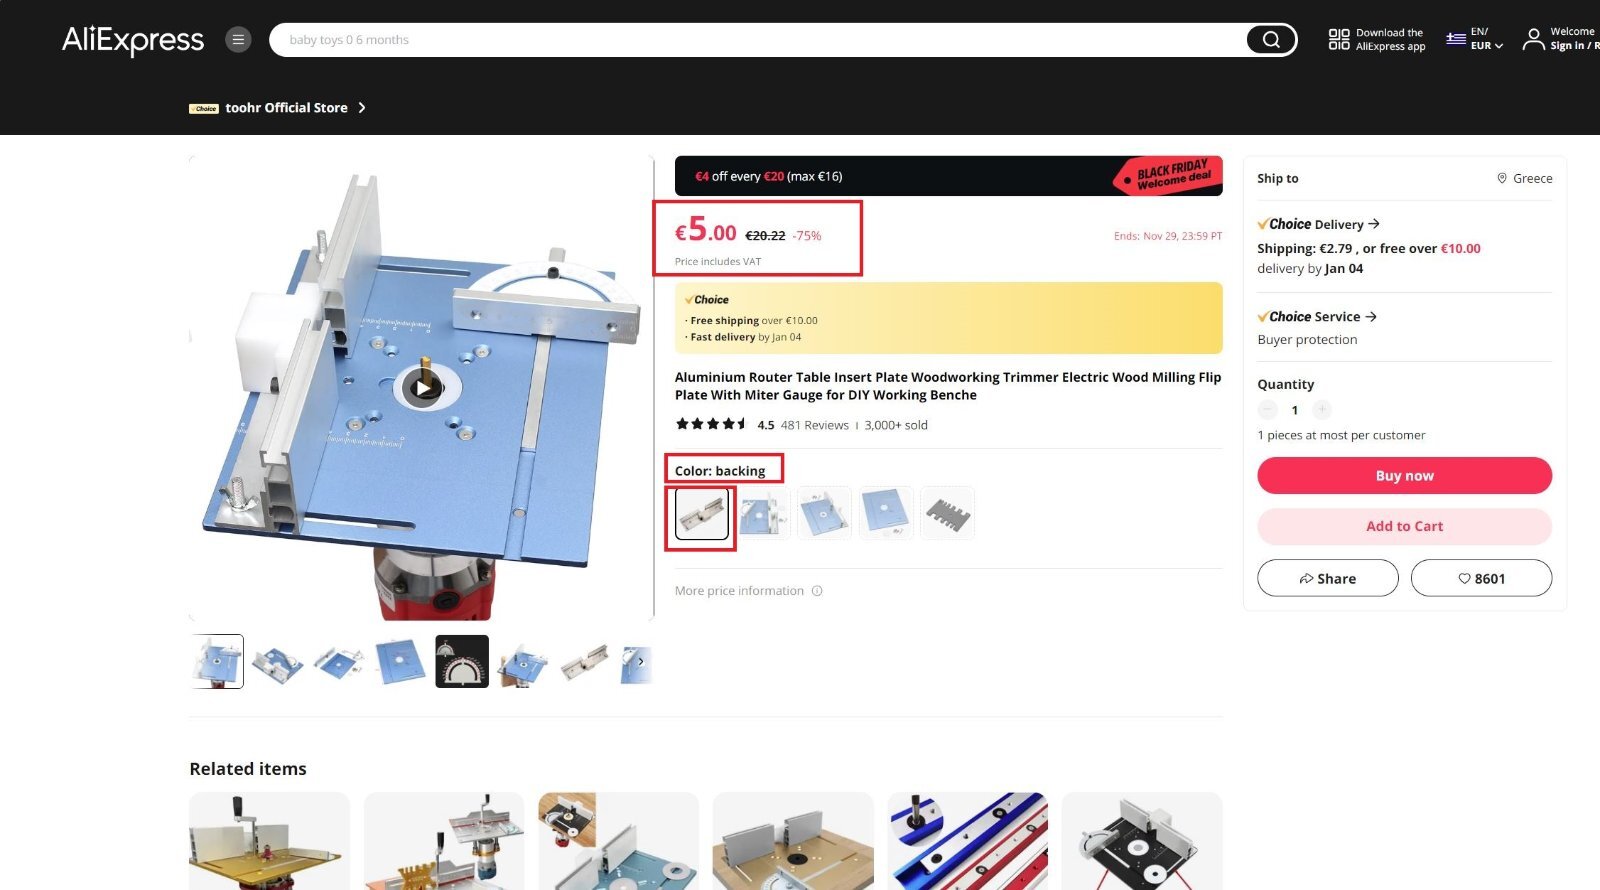
Task: Click the info icon beside More price information
Action: (817, 591)
